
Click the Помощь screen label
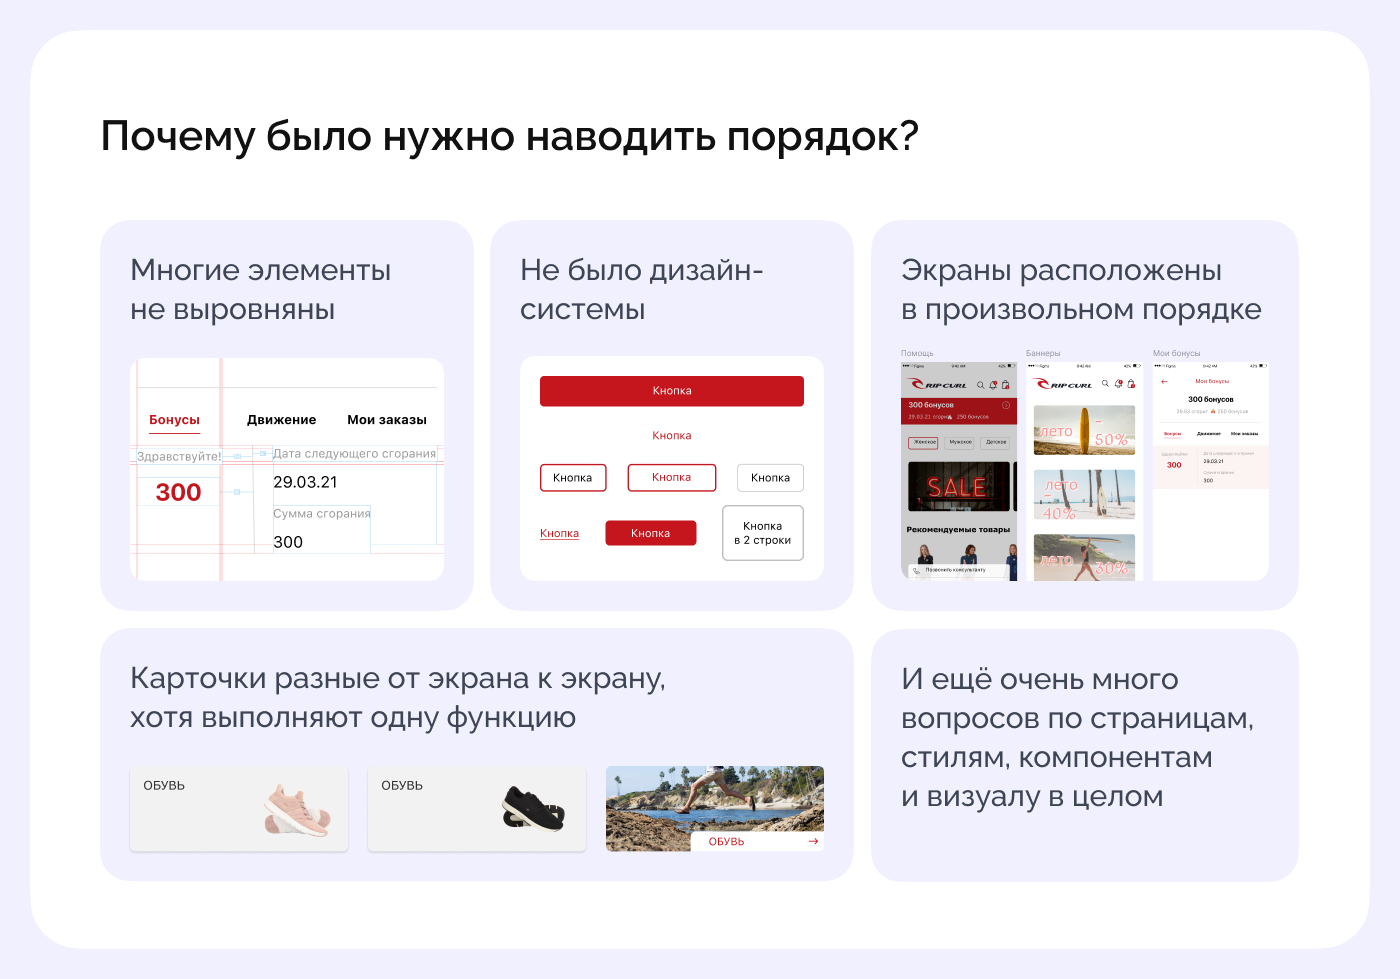point(917,353)
